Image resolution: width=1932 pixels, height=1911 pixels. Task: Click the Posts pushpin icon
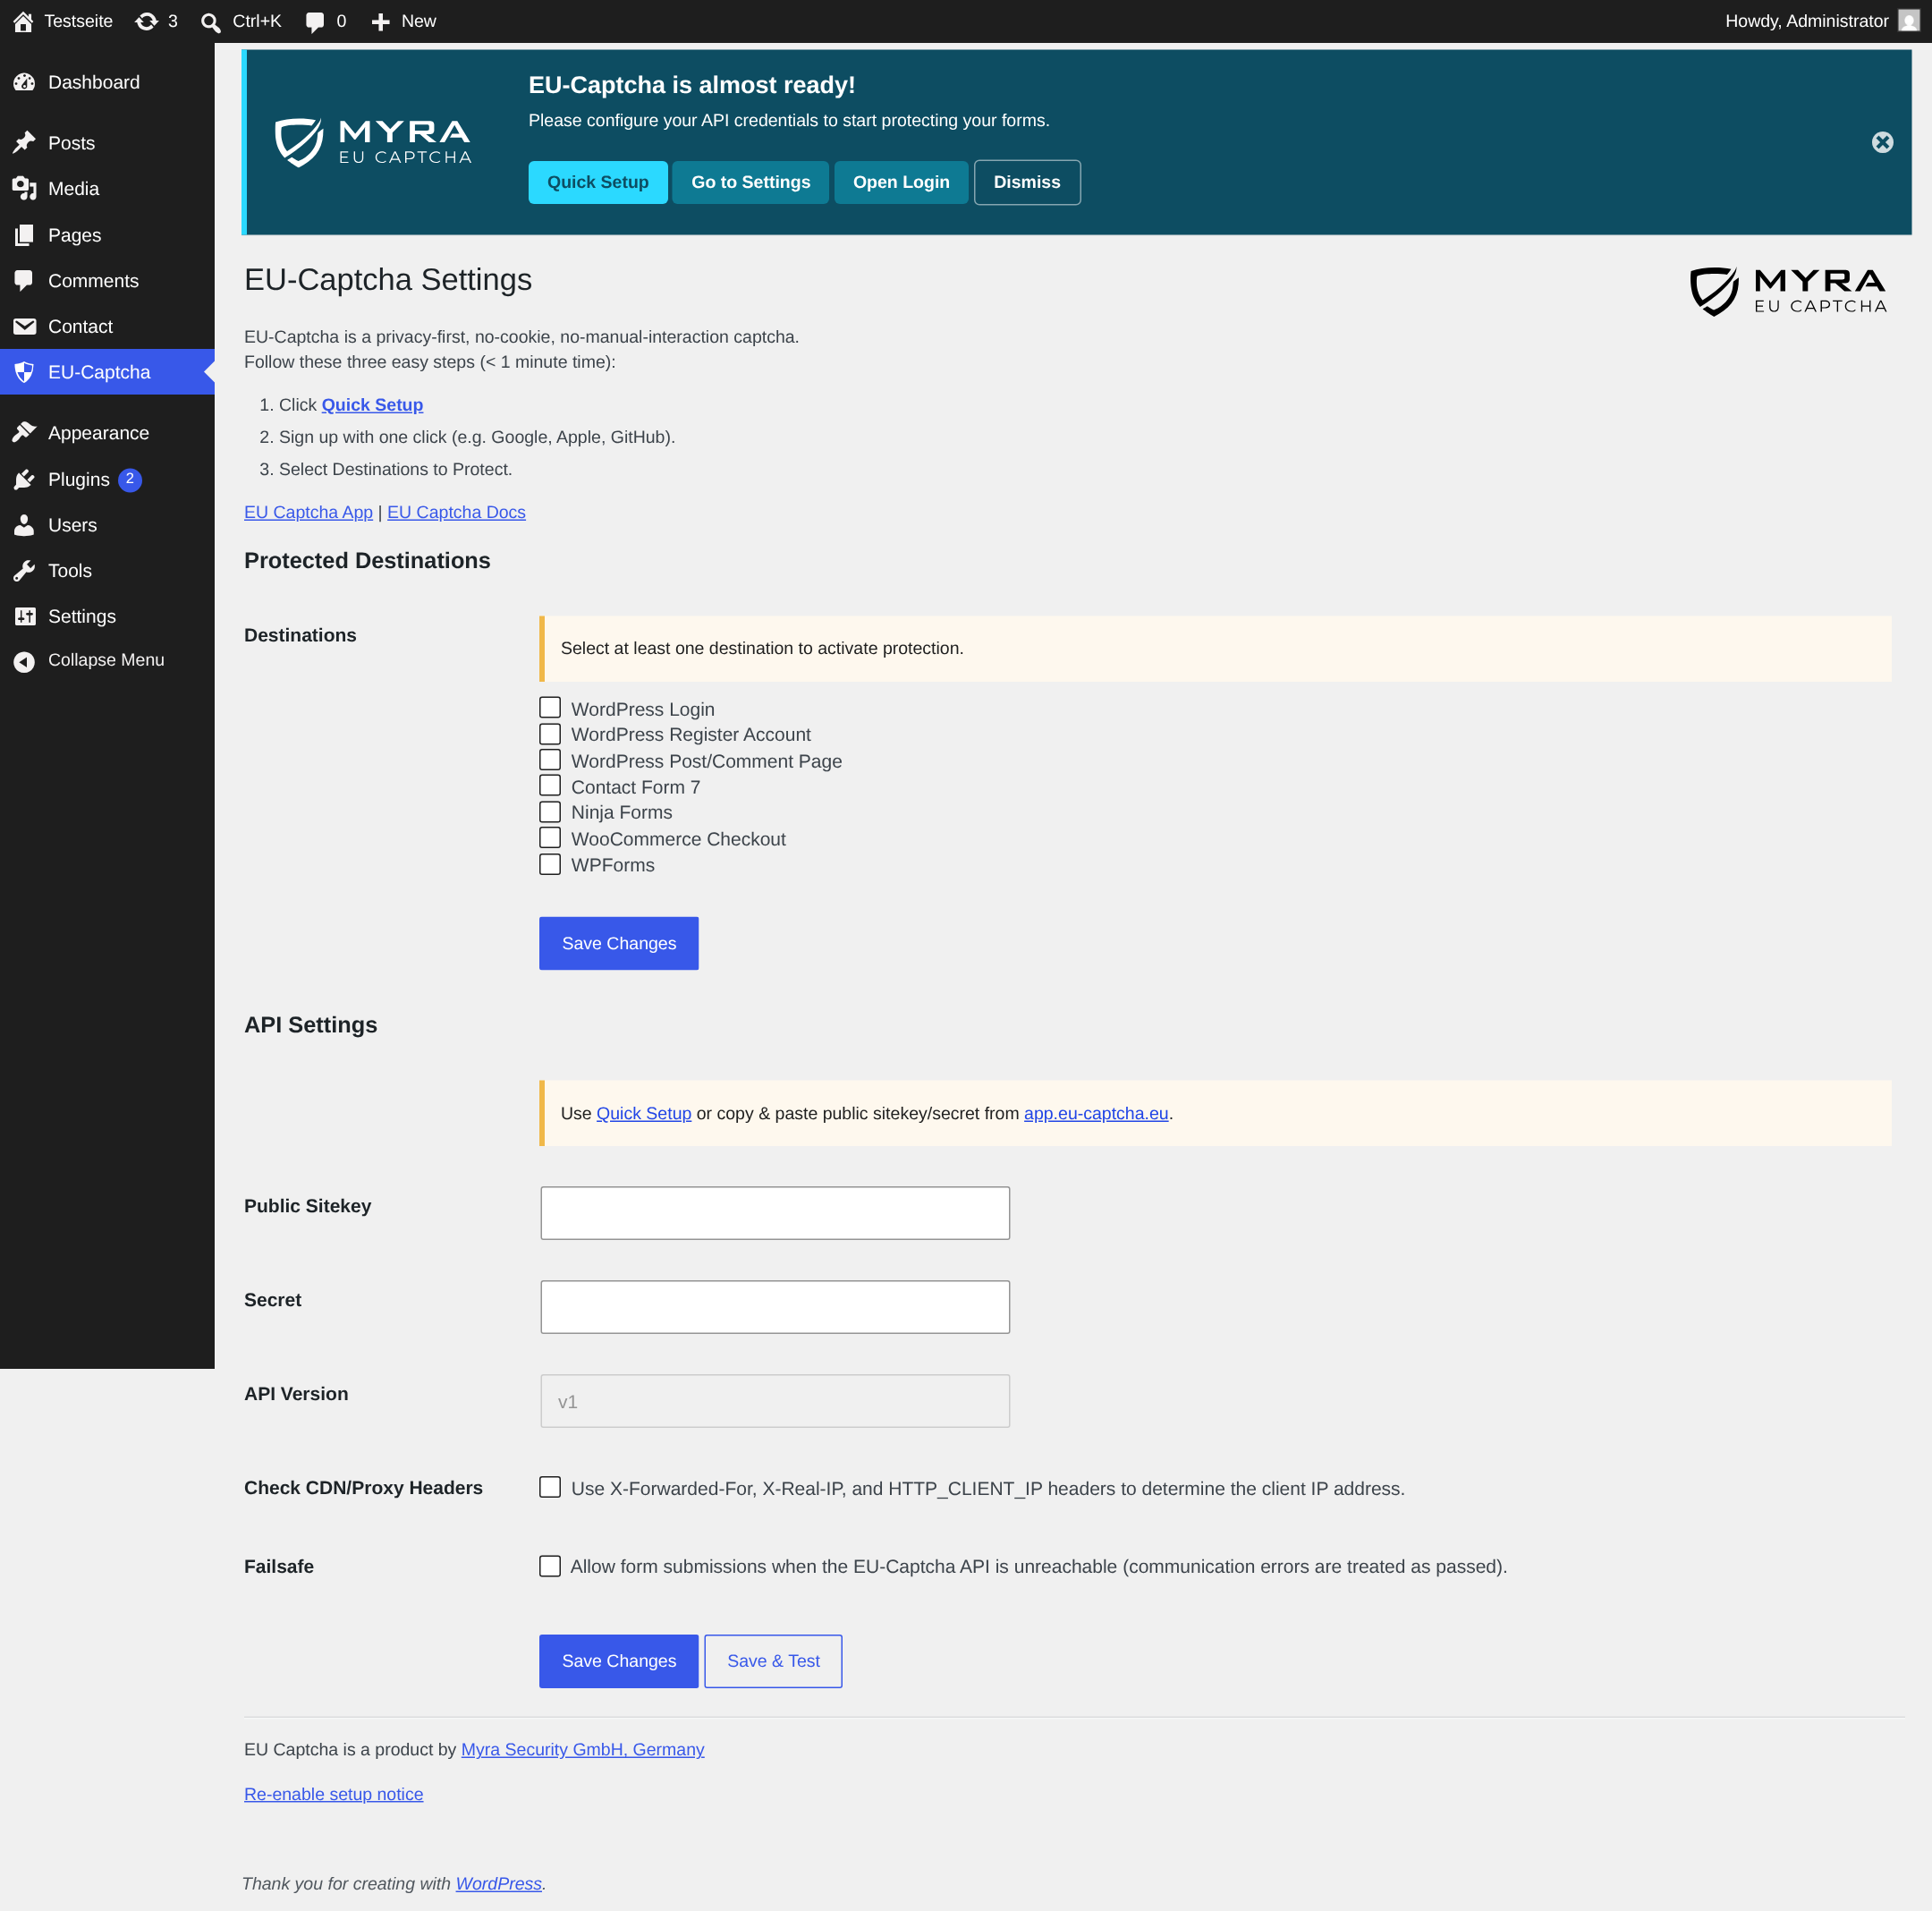coord(24,143)
